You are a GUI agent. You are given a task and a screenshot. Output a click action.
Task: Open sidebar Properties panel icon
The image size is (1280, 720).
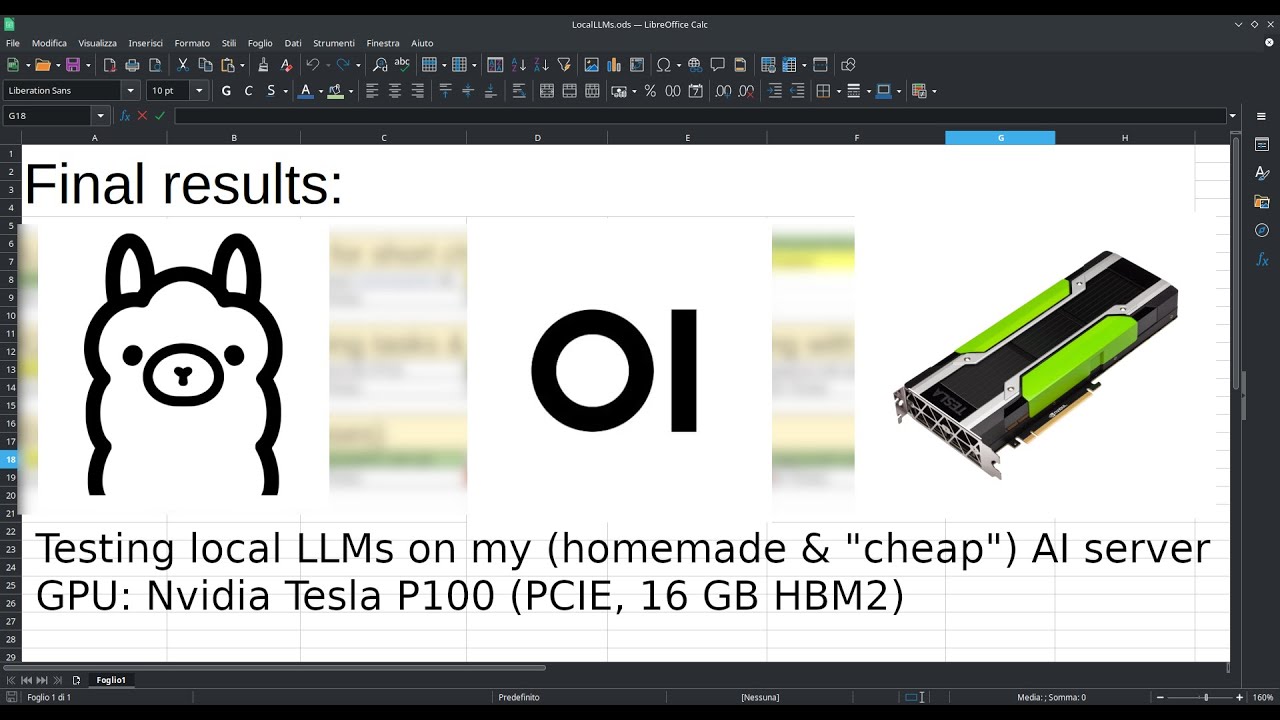[x=1262, y=145]
